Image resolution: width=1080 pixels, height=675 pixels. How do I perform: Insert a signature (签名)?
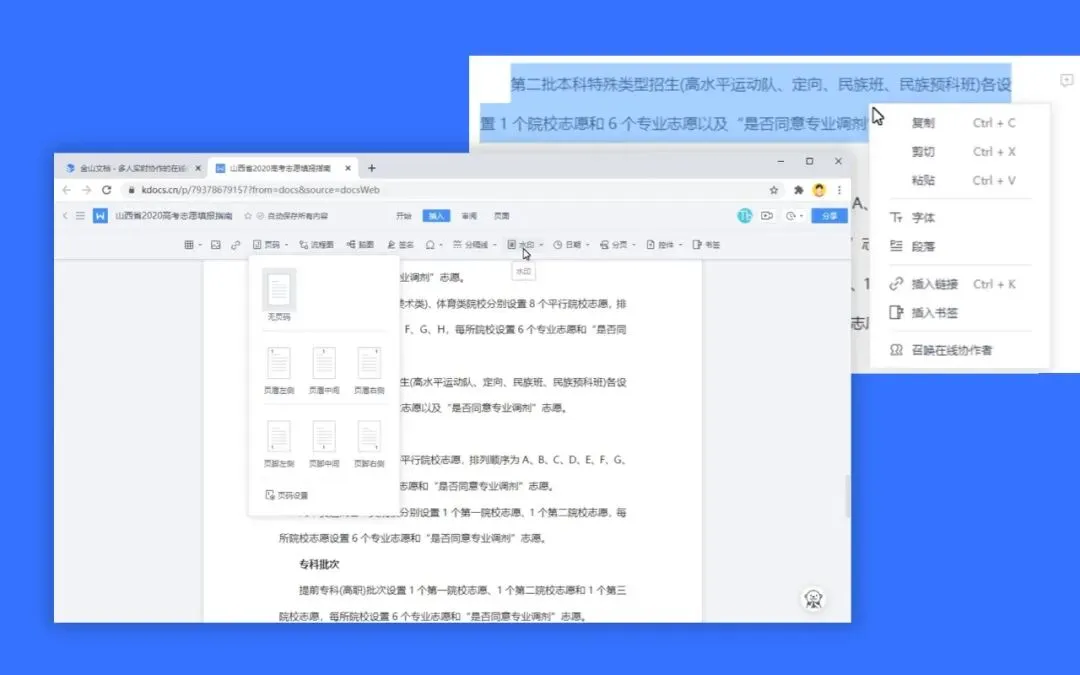tap(400, 245)
